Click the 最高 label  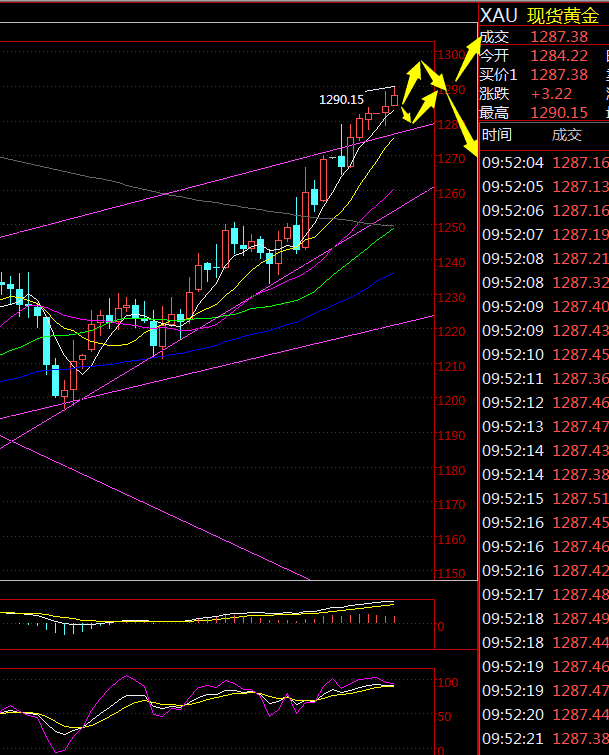(494, 113)
